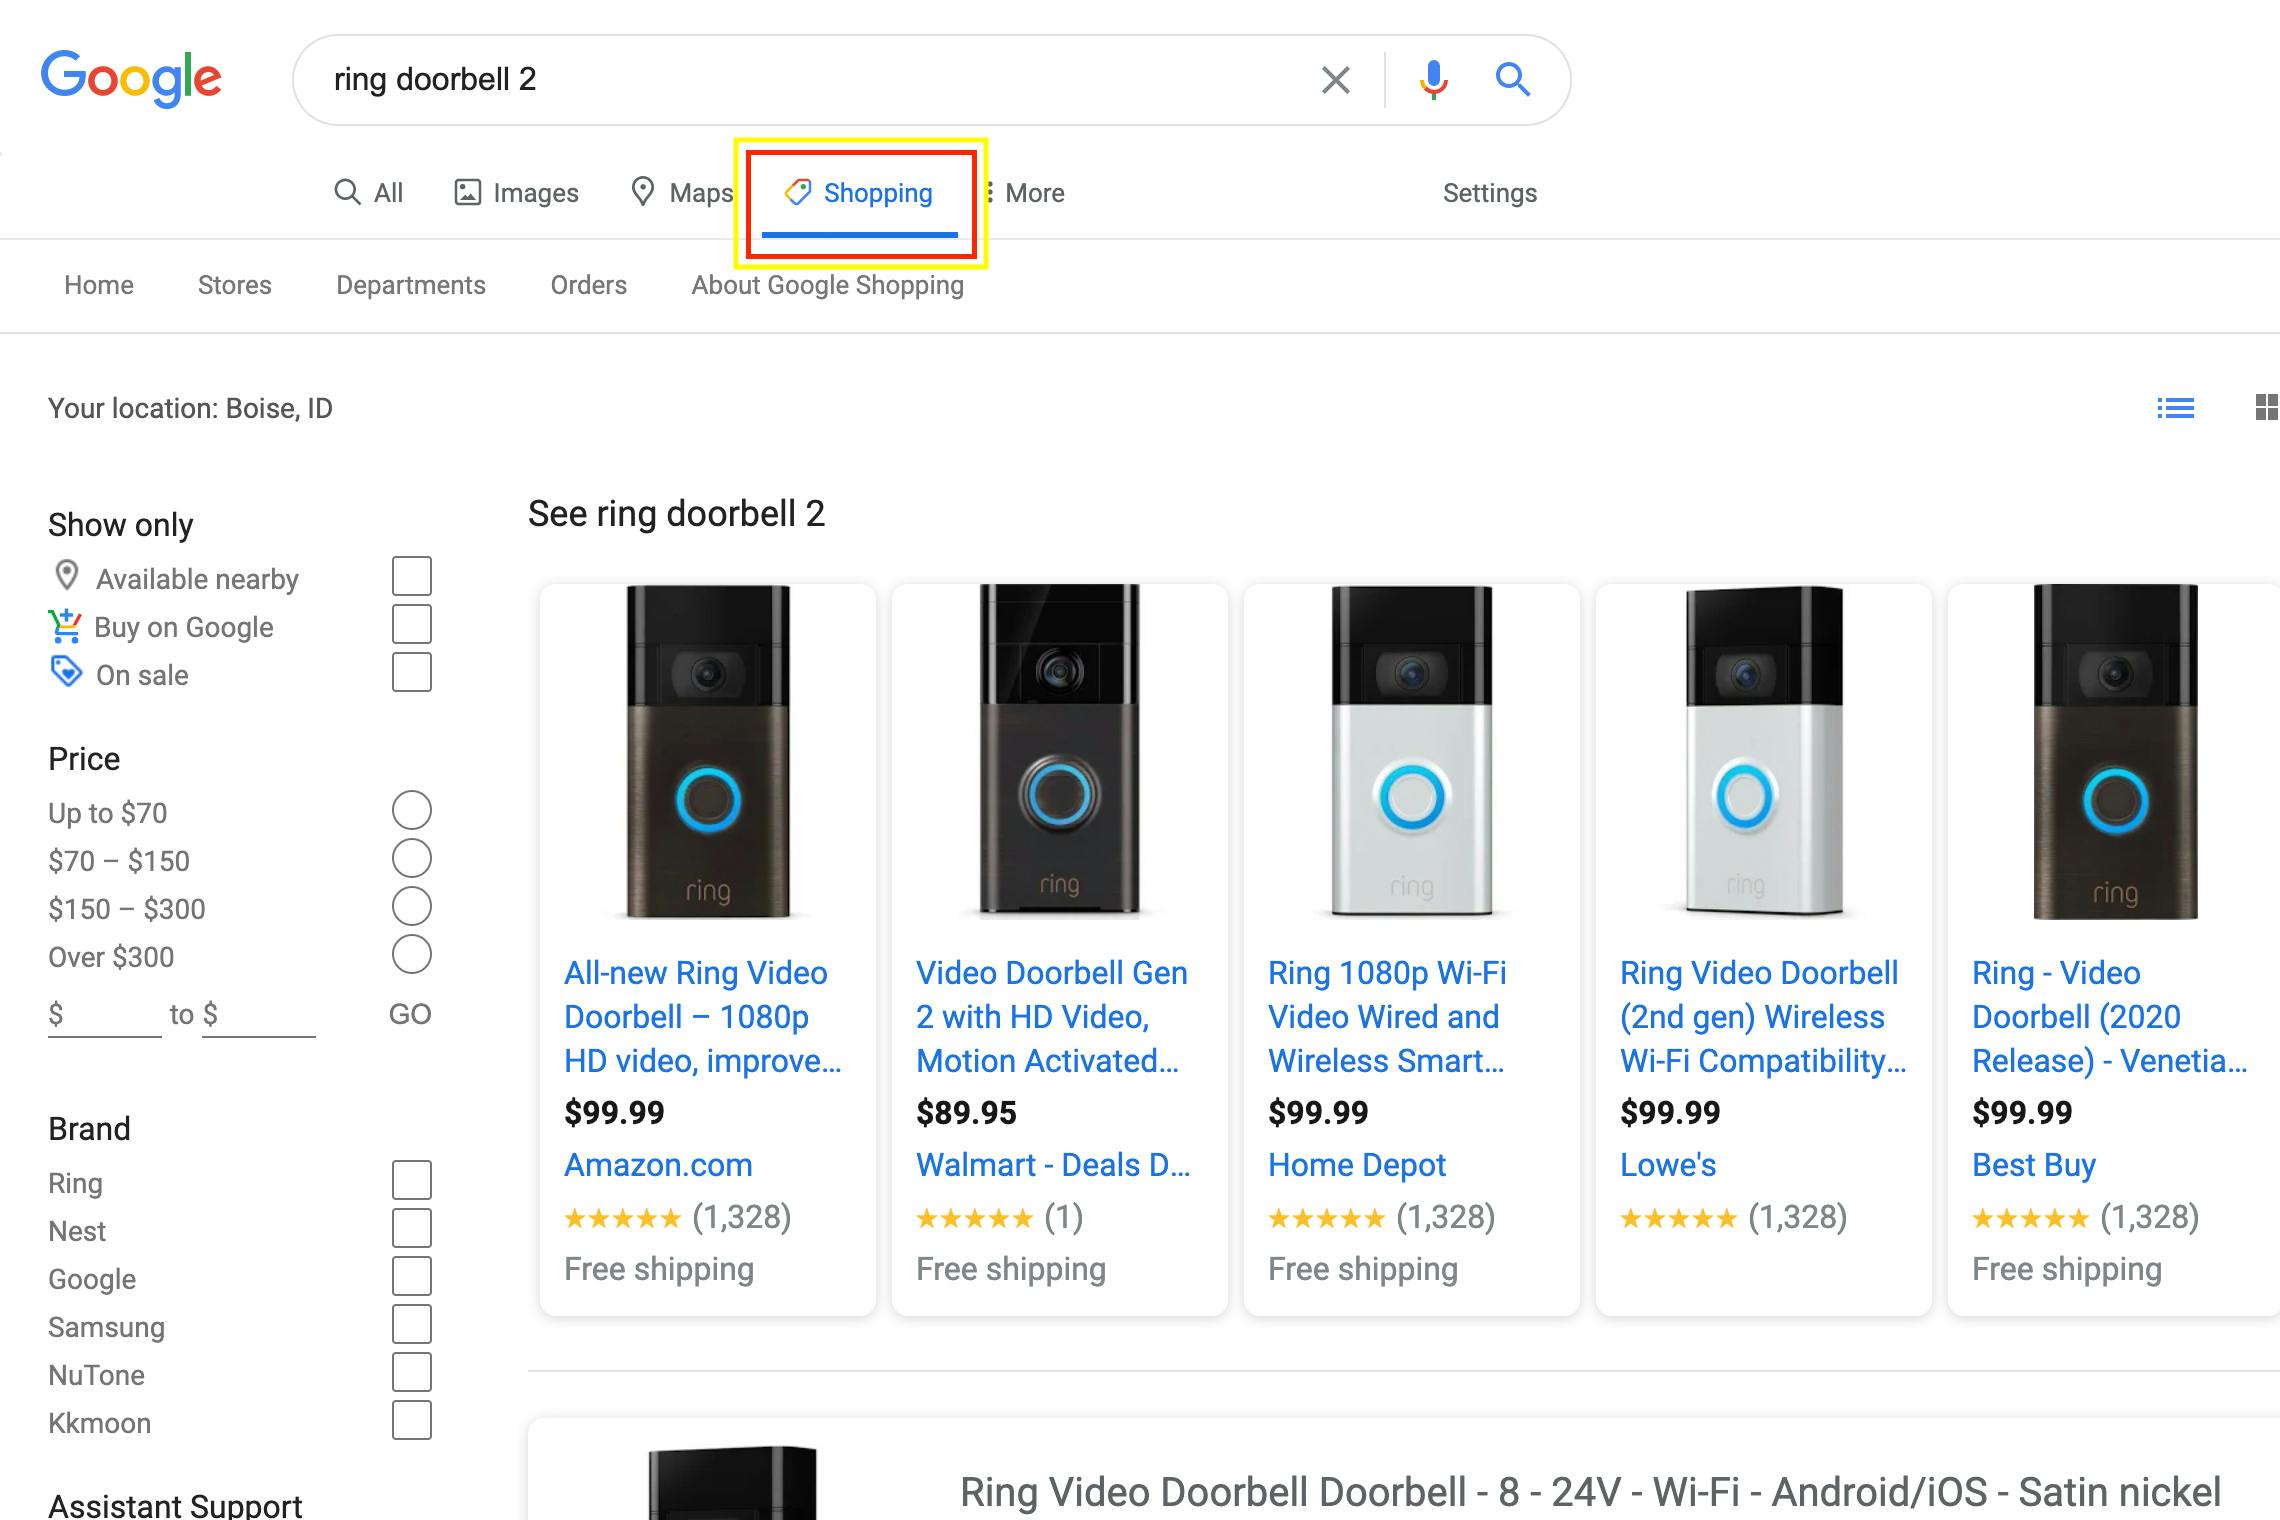Viewport: 2280px width, 1520px height.
Task: Open All-new Ring Video Doorbell listing
Action: click(x=703, y=1017)
